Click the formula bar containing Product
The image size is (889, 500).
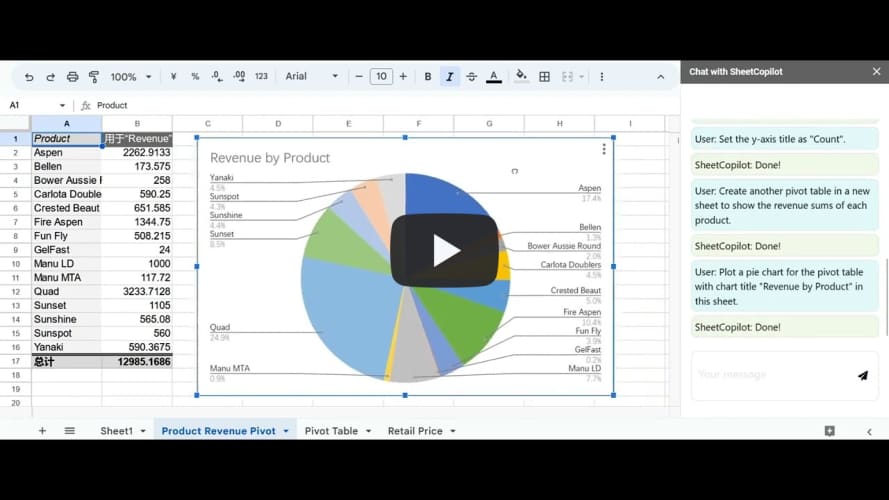(380, 105)
